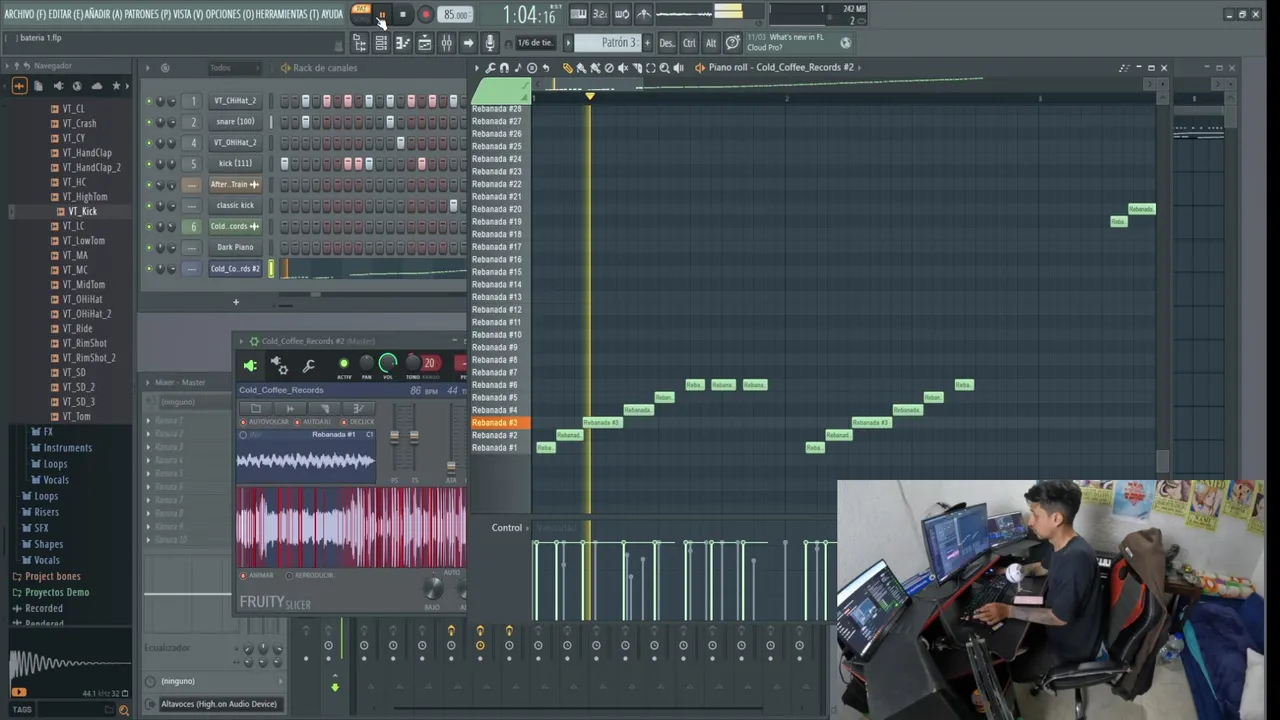Viewport: 1280px width, 720px height.
Task: Stop playback with the stop button
Action: coord(402,15)
